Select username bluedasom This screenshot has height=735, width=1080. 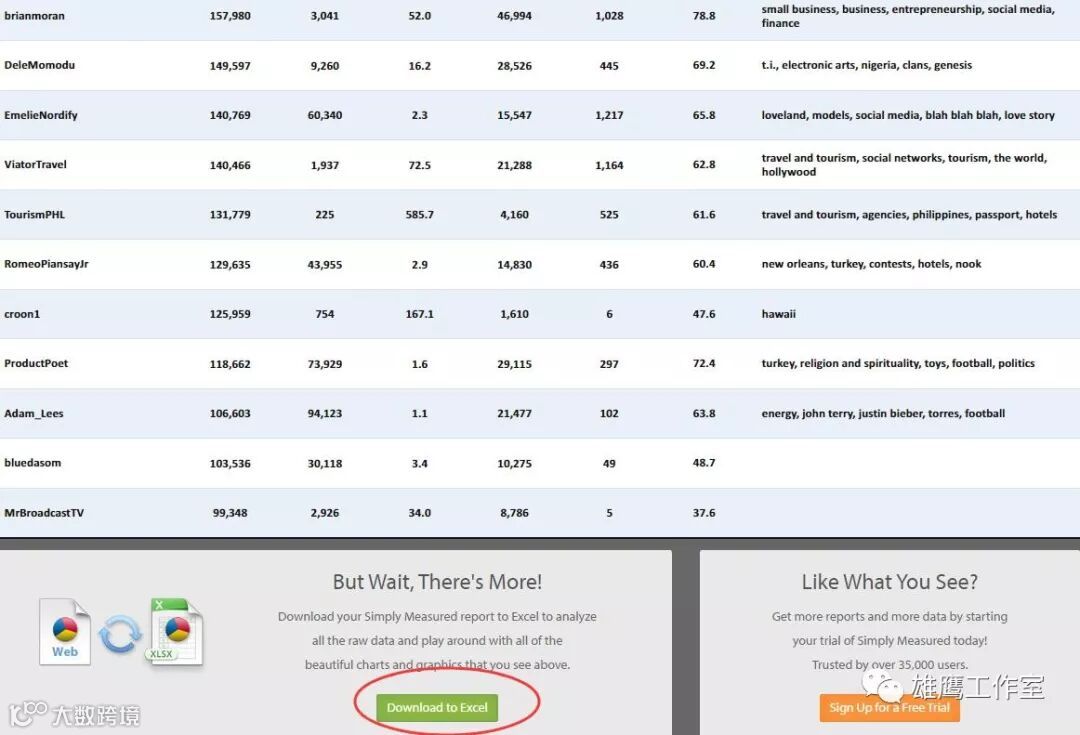pos(32,463)
